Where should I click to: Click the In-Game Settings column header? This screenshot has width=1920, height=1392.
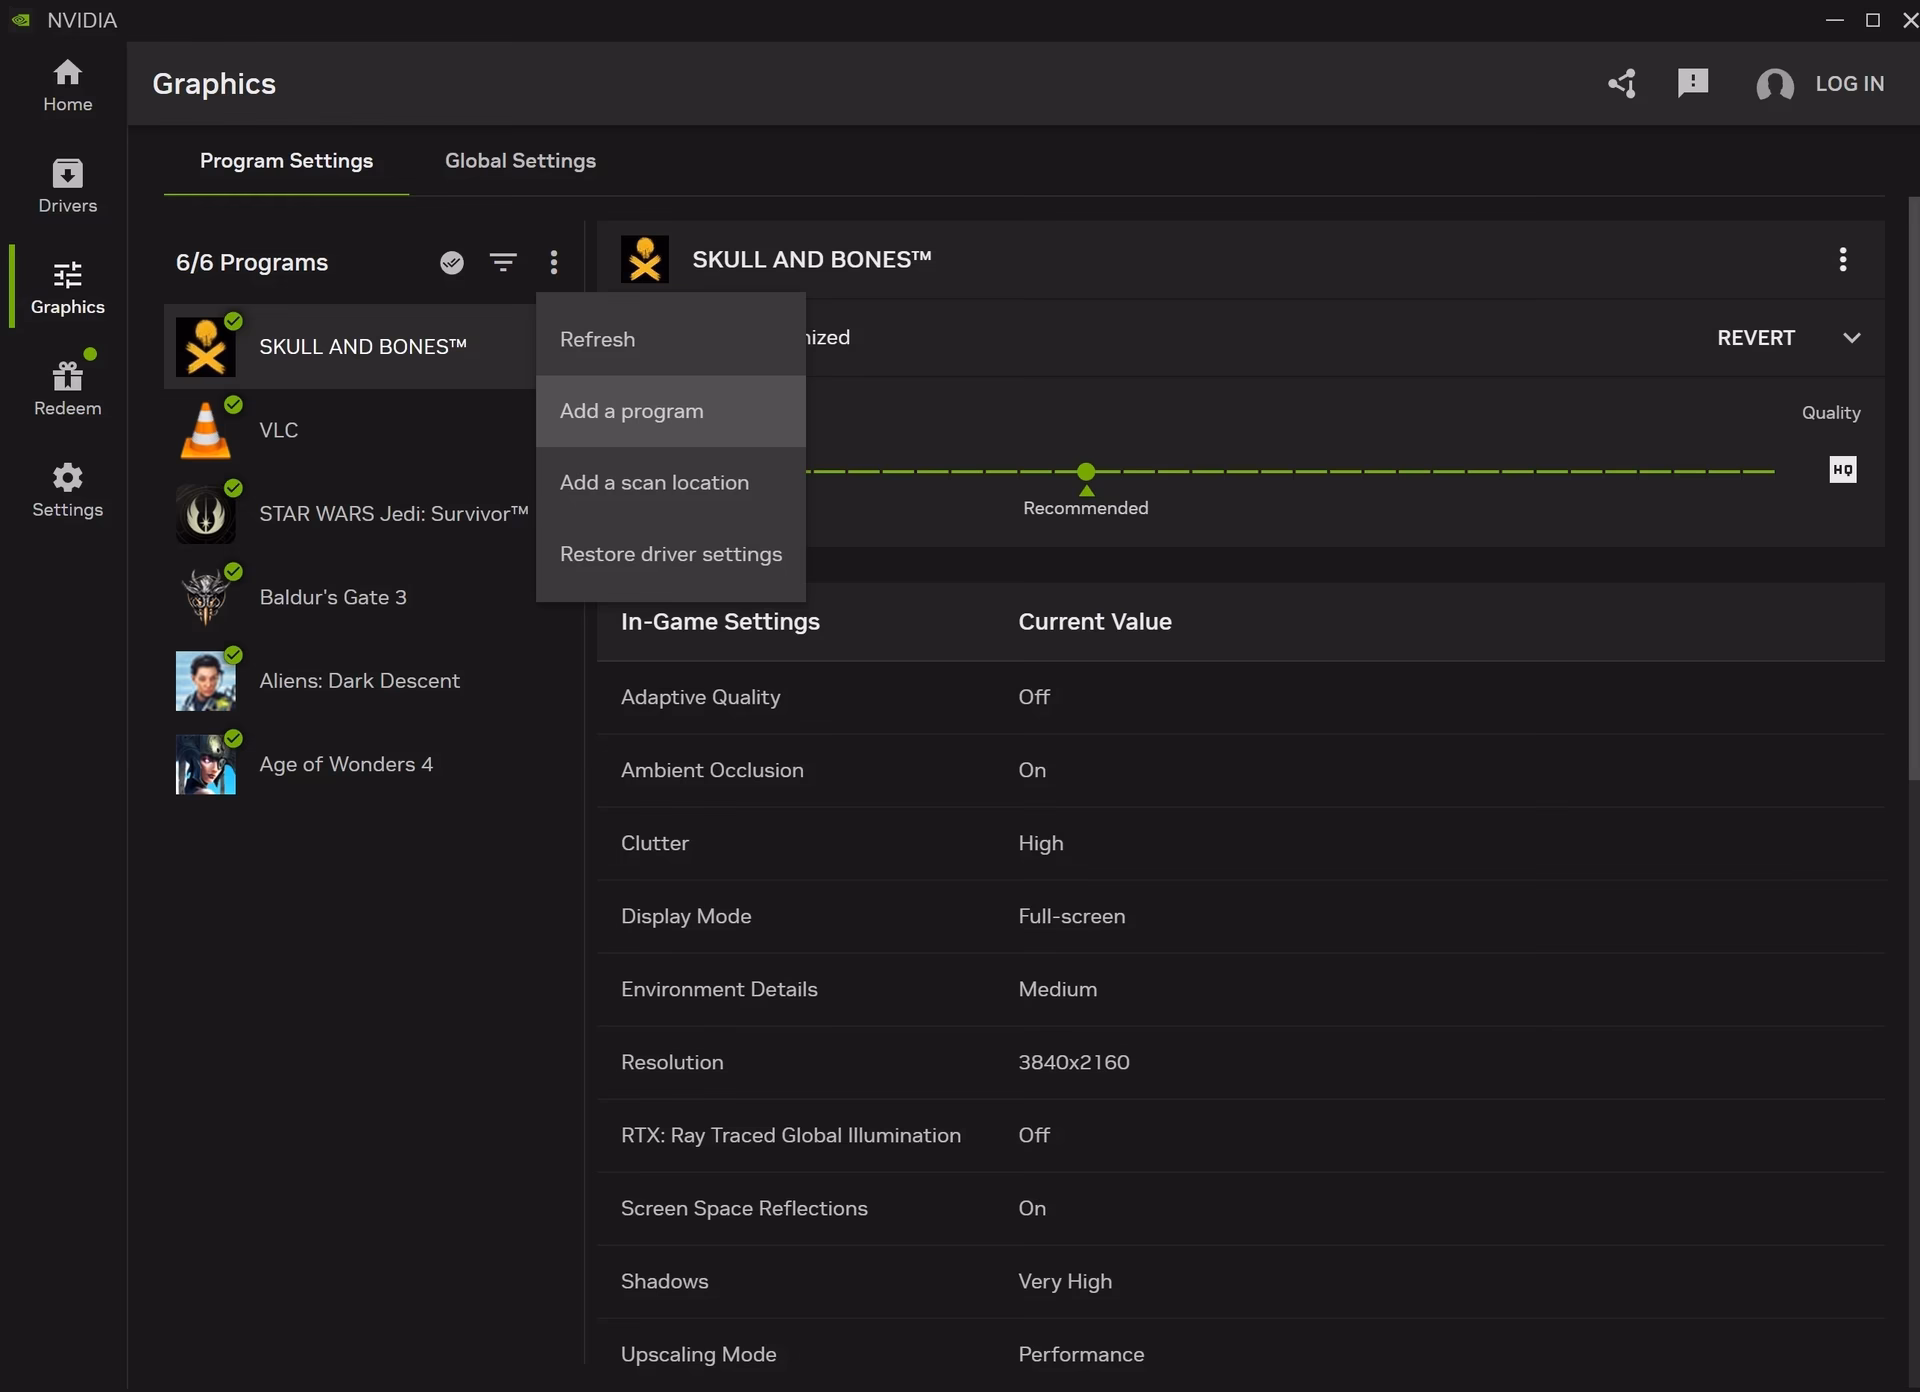[720, 622]
